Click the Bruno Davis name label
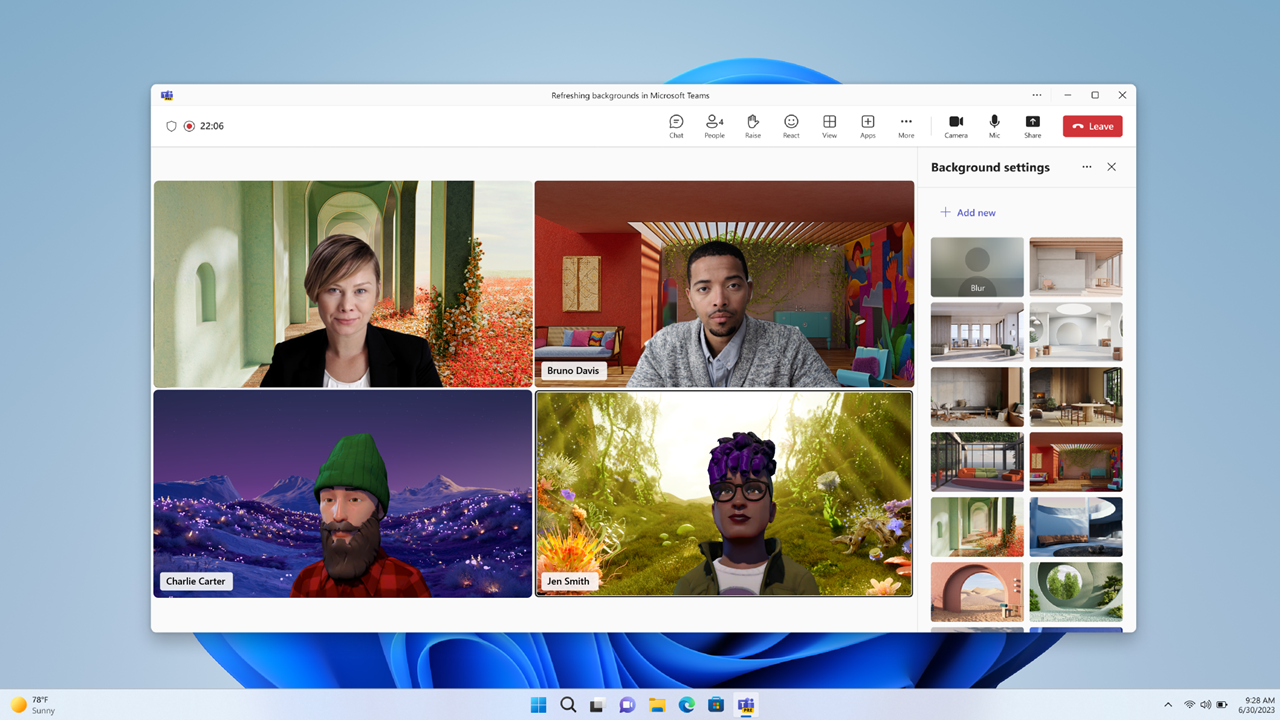Image resolution: width=1280 pixels, height=720 pixels. coord(573,371)
